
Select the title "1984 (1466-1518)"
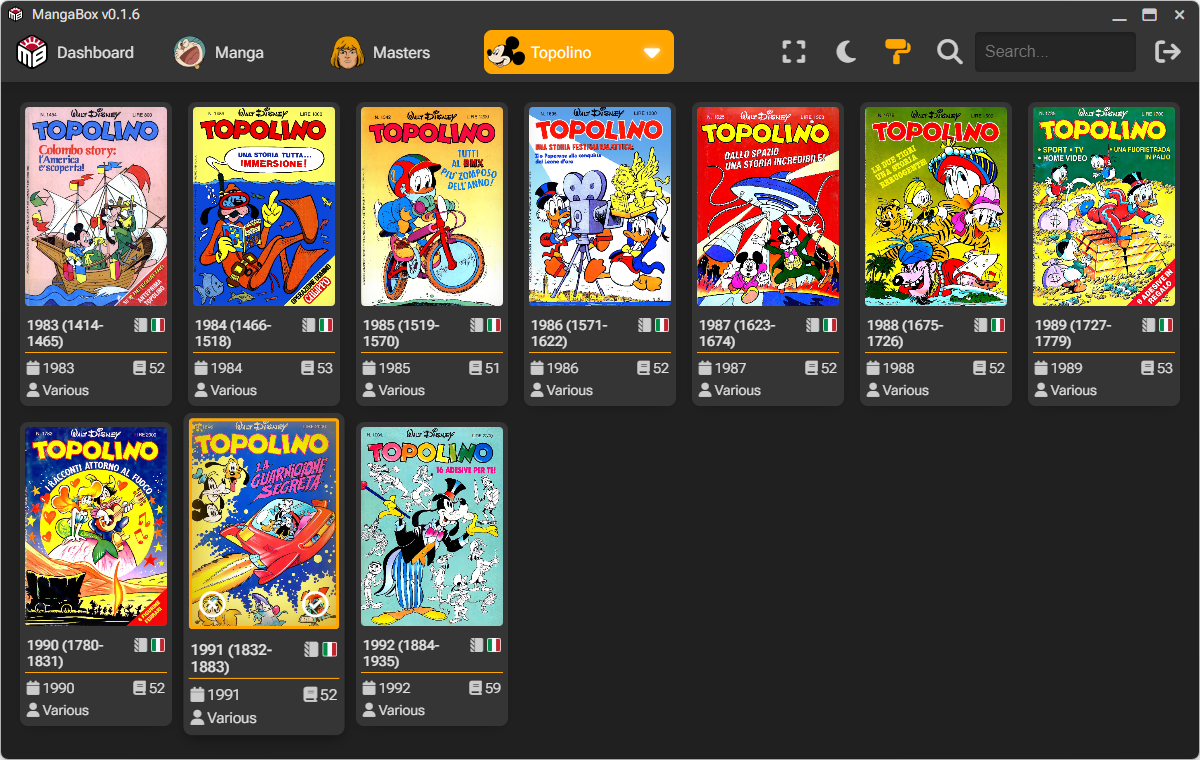click(235, 333)
